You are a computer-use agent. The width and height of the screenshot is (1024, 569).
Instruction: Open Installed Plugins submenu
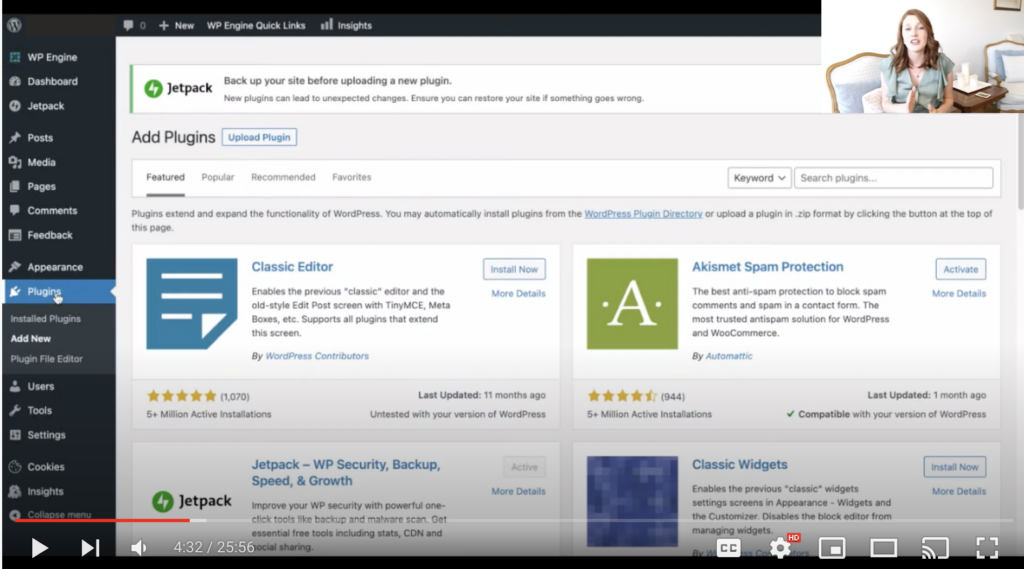(x=46, y=319)
